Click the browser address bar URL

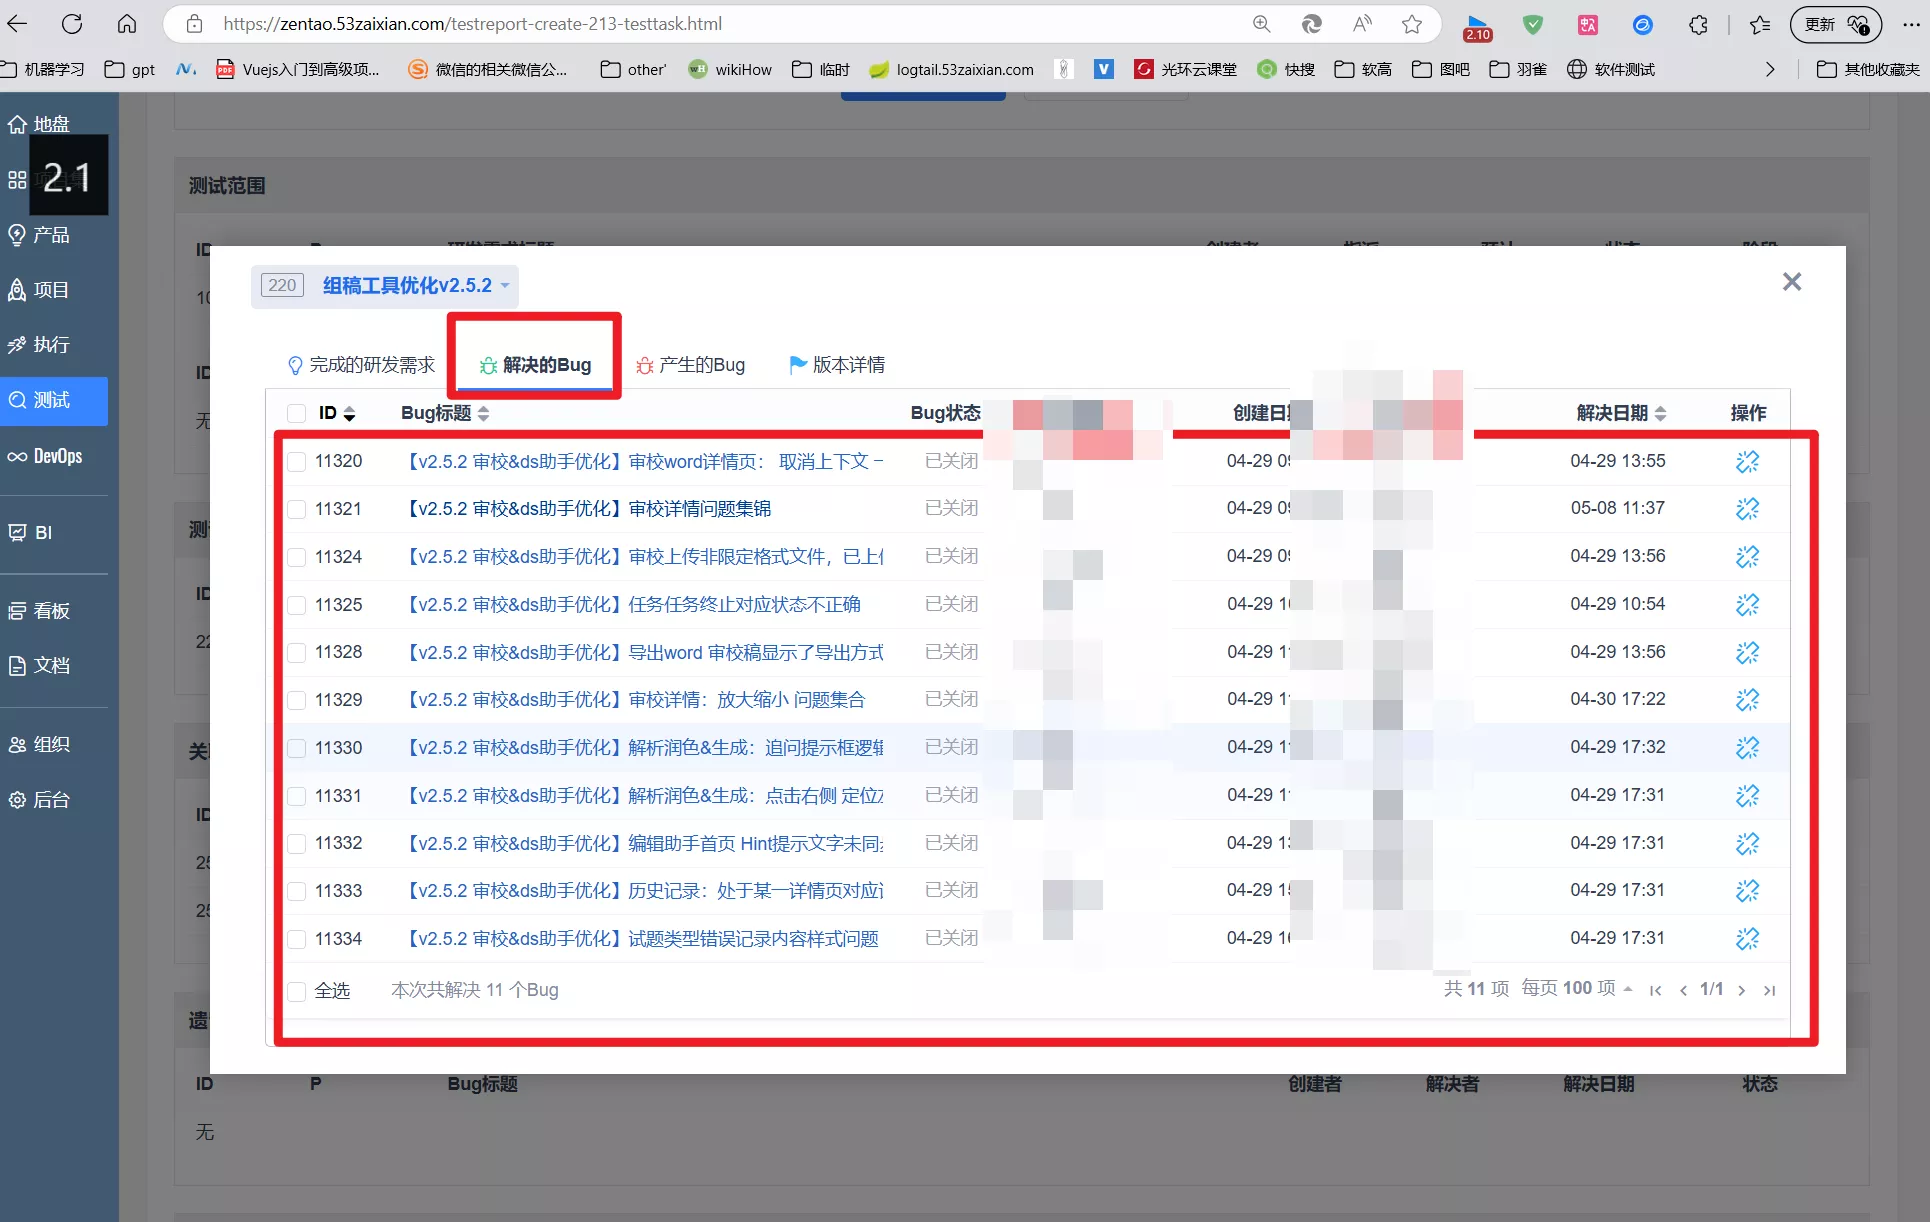(x=472, y=24)
